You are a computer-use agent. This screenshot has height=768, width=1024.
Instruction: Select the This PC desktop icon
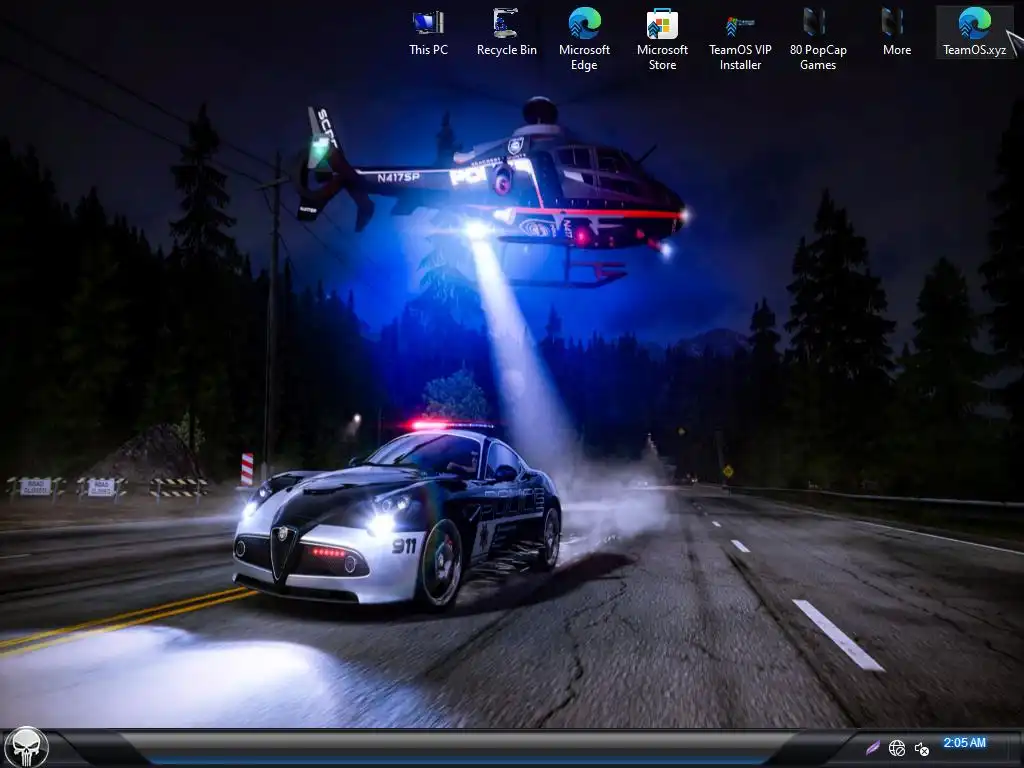pyautogui.click(x=428, y=33)
